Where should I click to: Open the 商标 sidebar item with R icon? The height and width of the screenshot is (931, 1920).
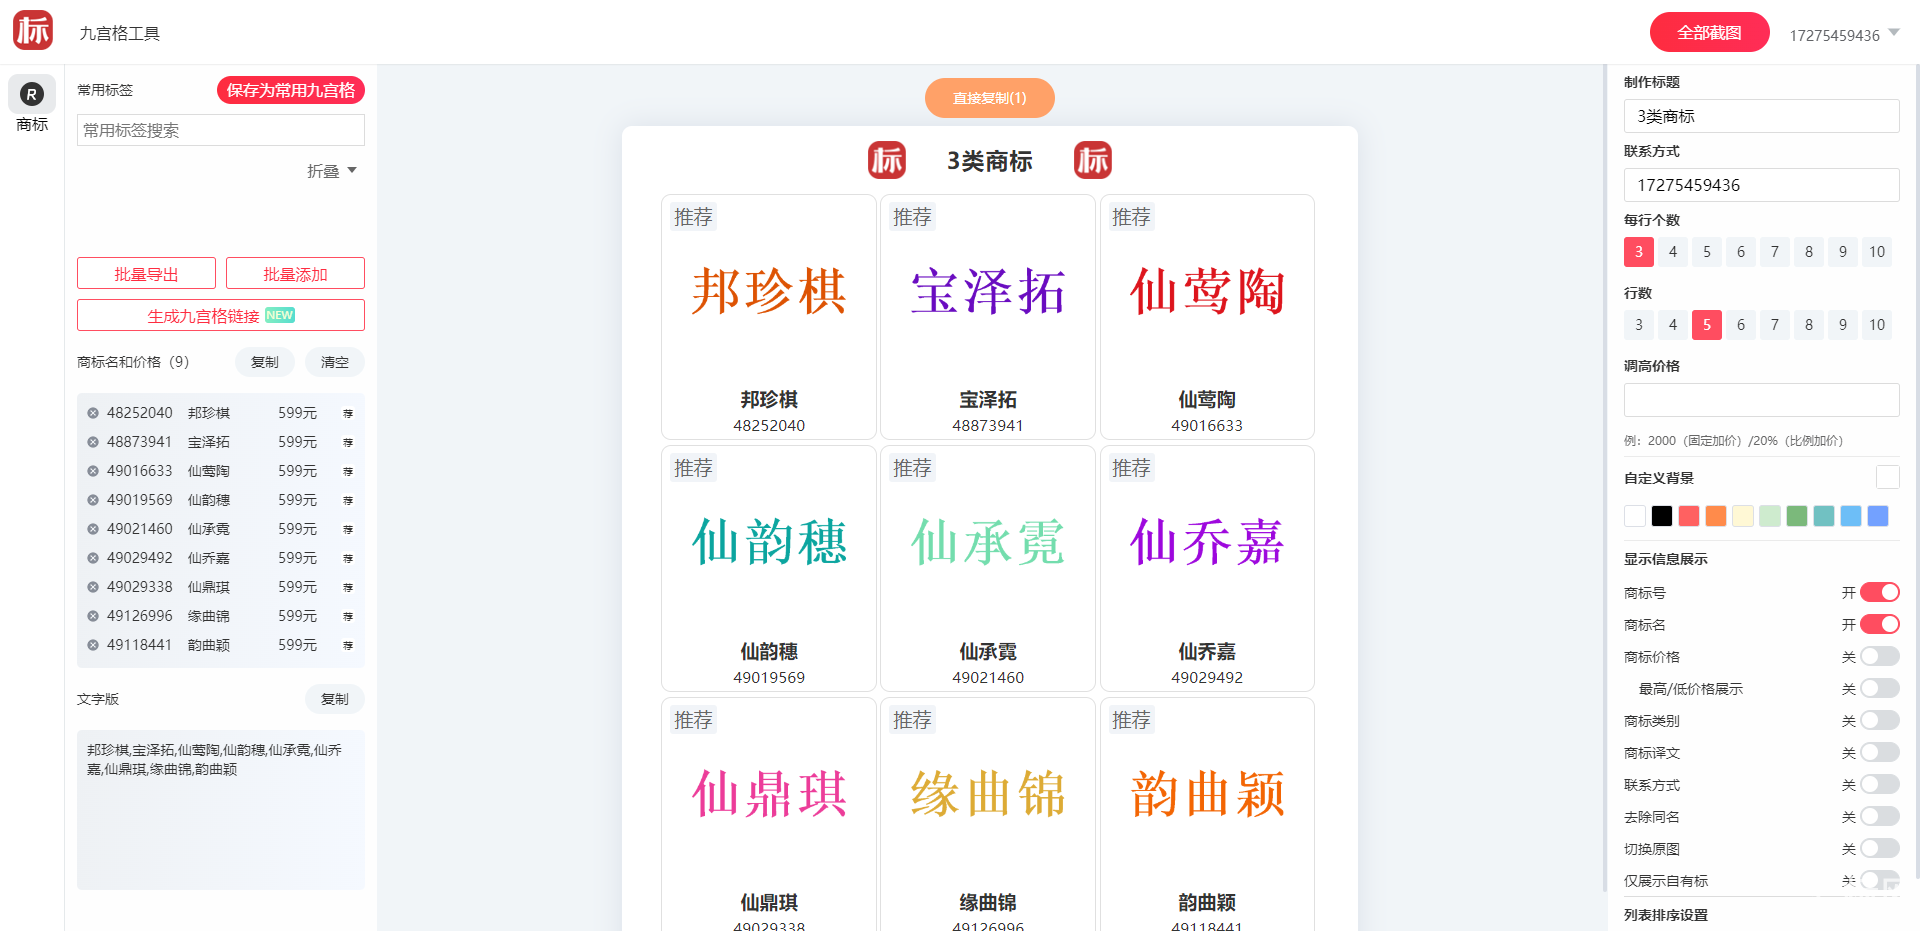point(32,106)
